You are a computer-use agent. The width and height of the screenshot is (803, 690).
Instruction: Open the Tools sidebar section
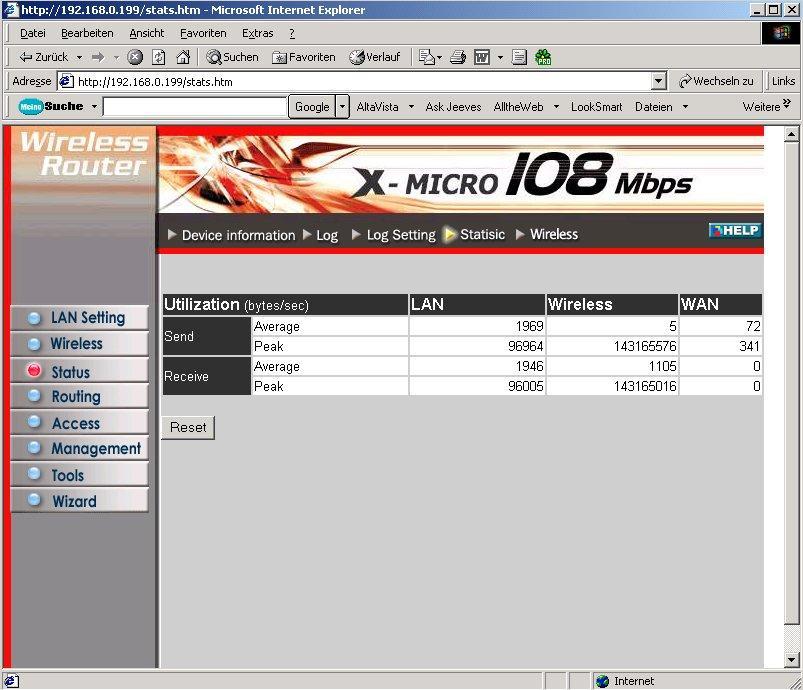(79, 475)
